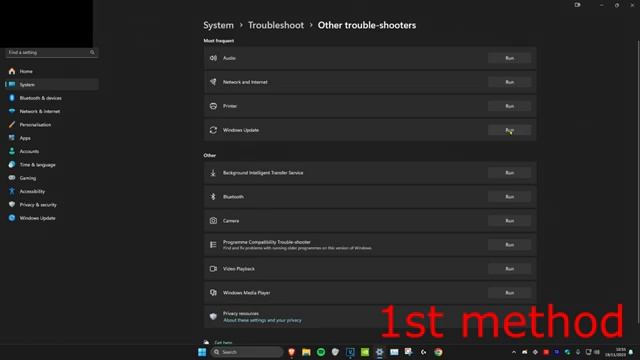Go to Troubleshoot in the breadcrumb

point(276,25)
